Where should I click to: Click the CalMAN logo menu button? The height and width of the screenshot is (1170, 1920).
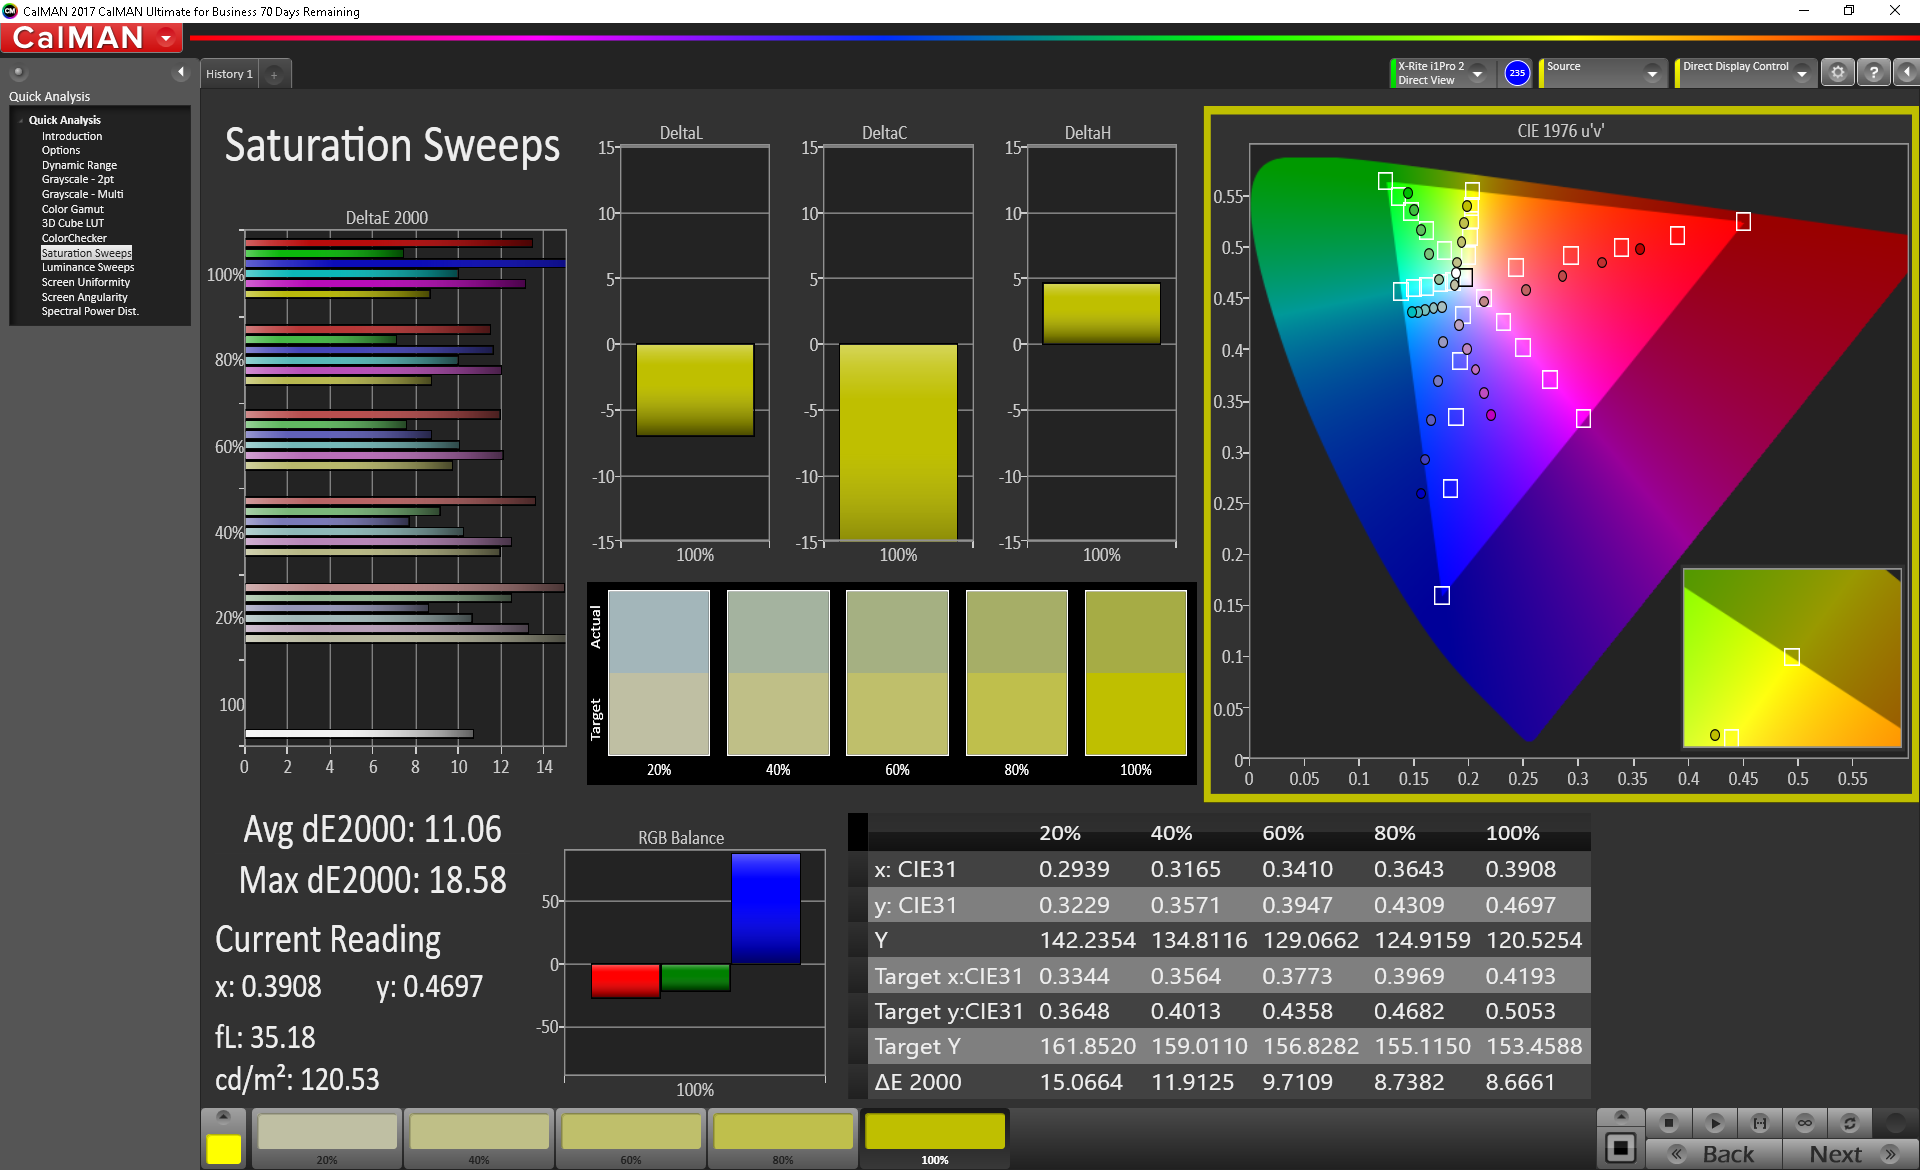coord(92,38)
